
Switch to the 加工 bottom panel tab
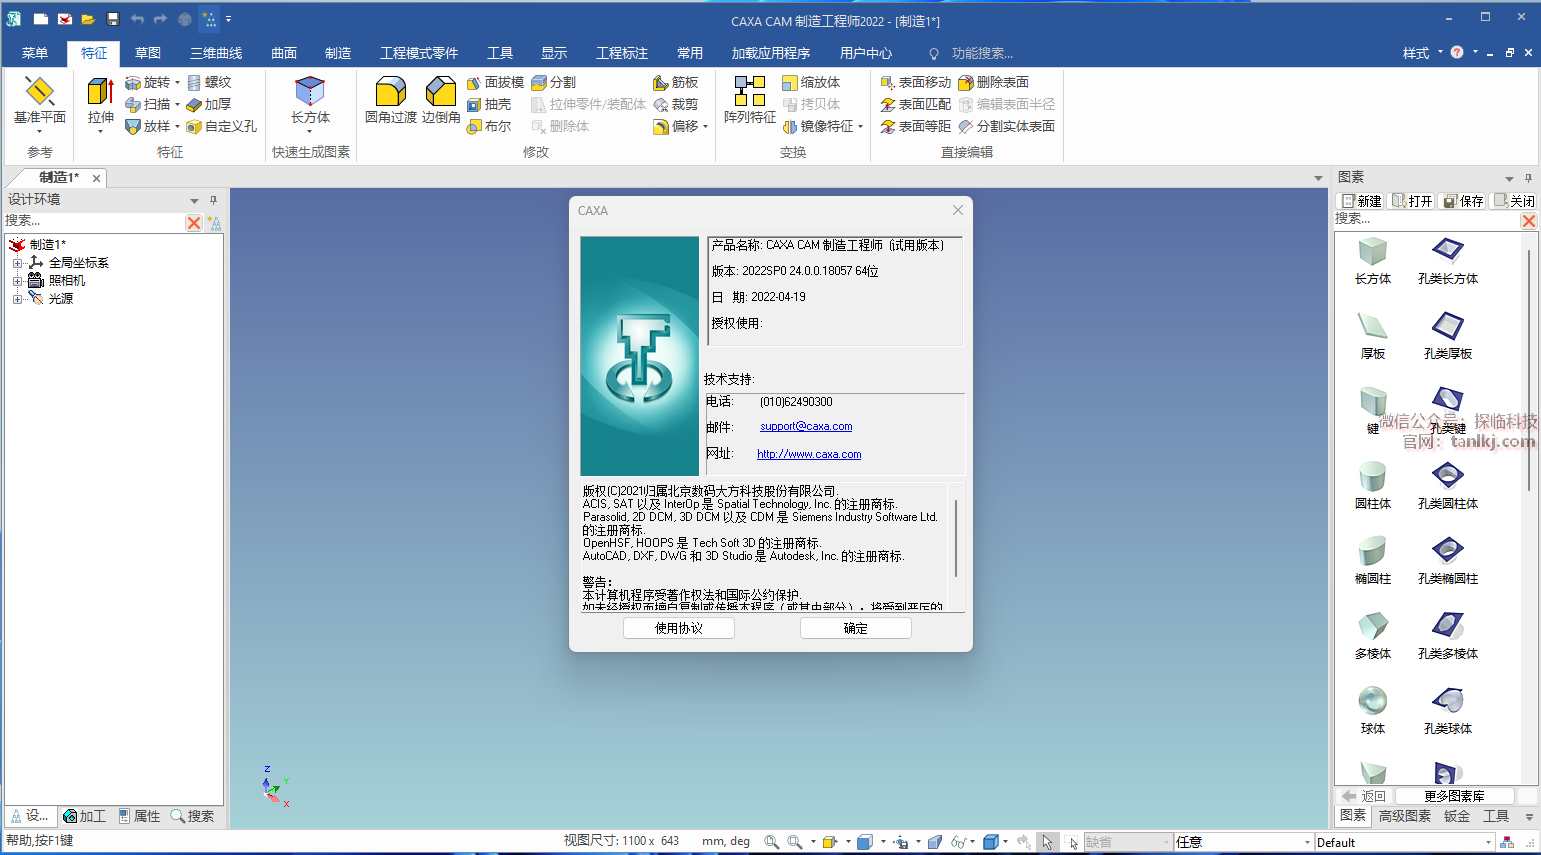point(84,816)
